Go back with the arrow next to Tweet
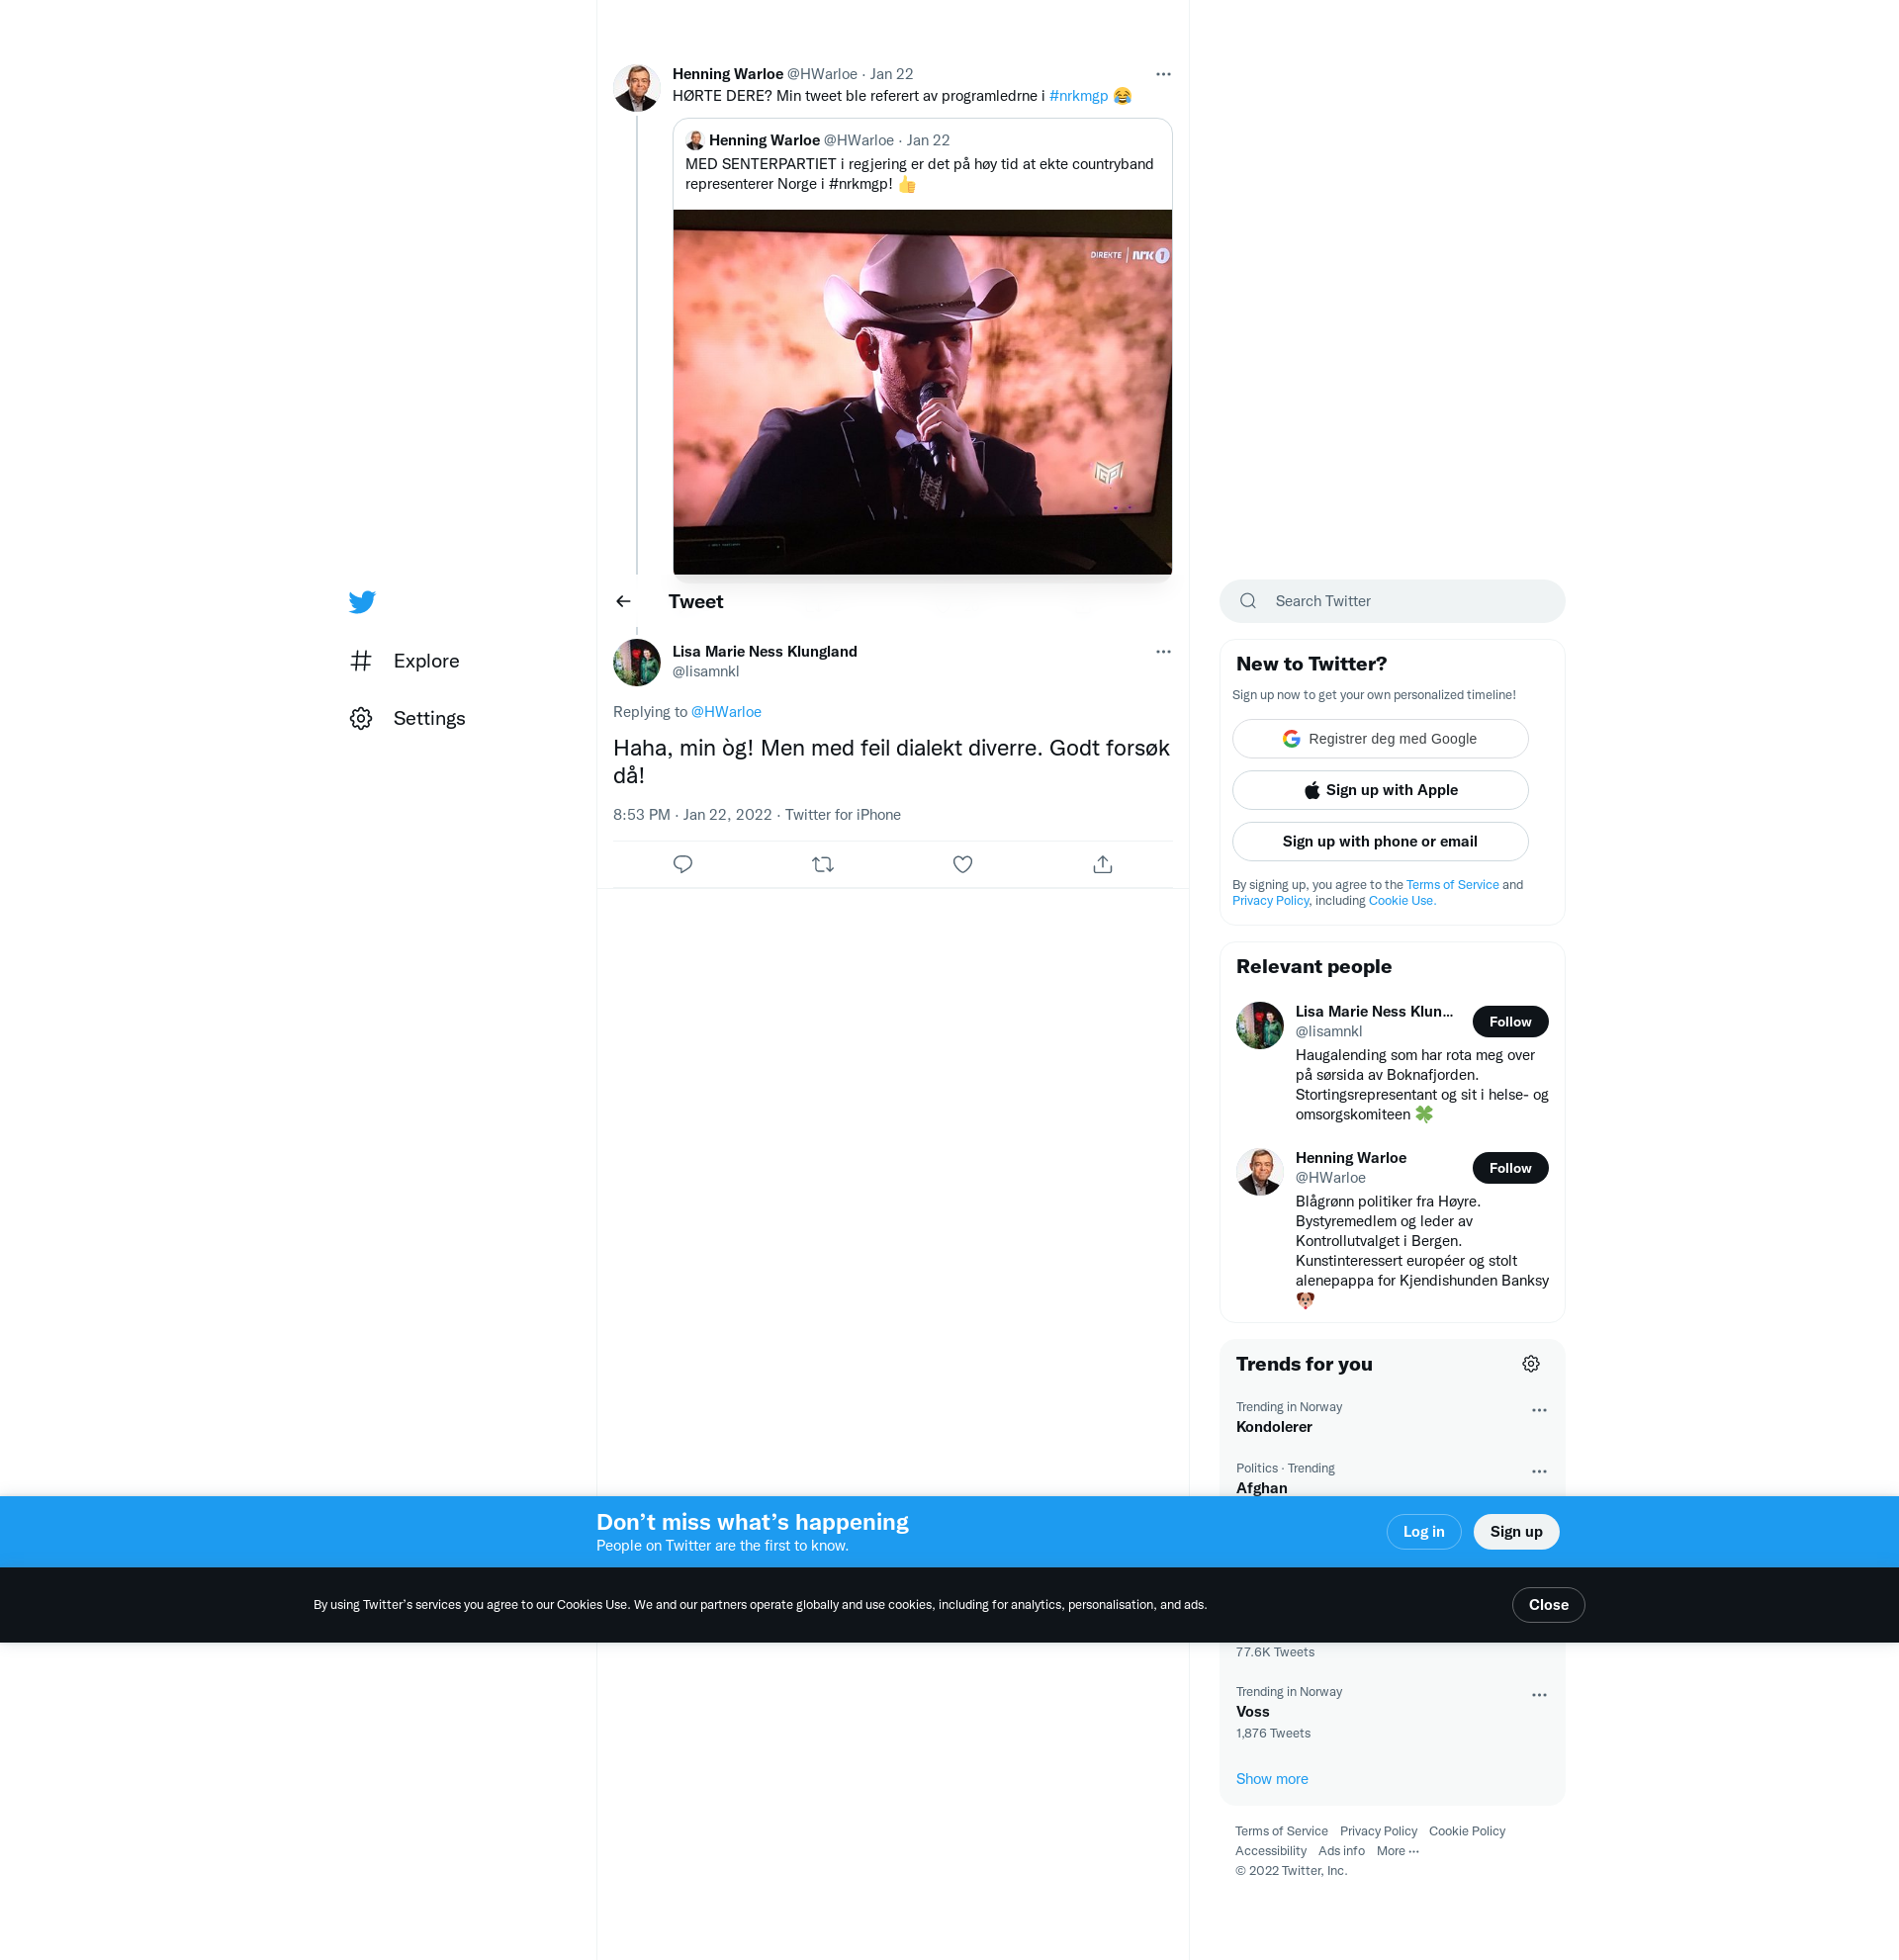1899x1960 pixels. (623, 601)
